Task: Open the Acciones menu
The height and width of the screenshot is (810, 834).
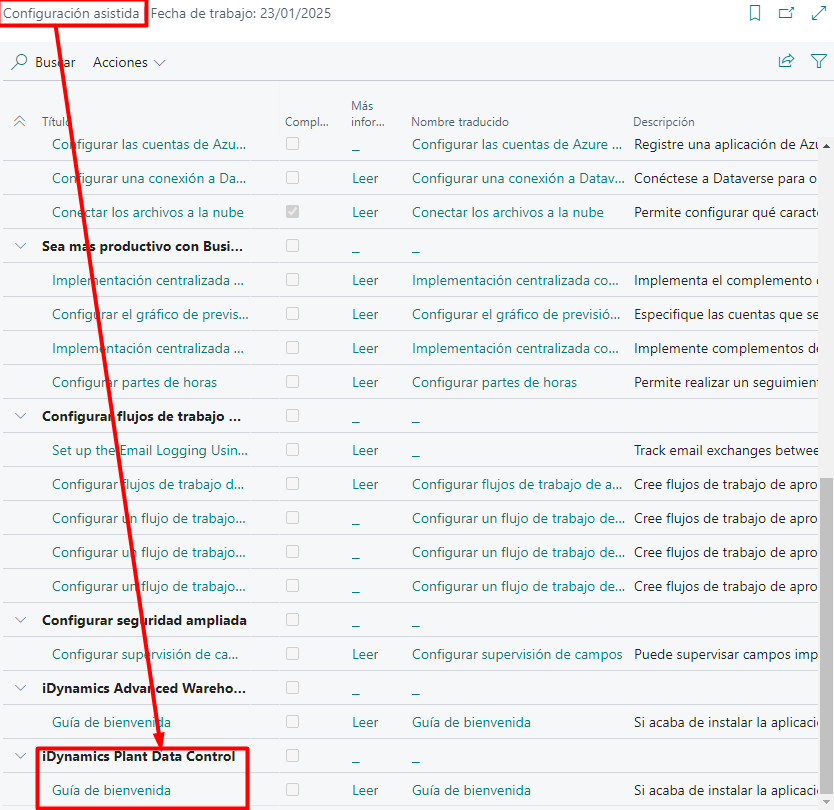Action: (129, 62)
